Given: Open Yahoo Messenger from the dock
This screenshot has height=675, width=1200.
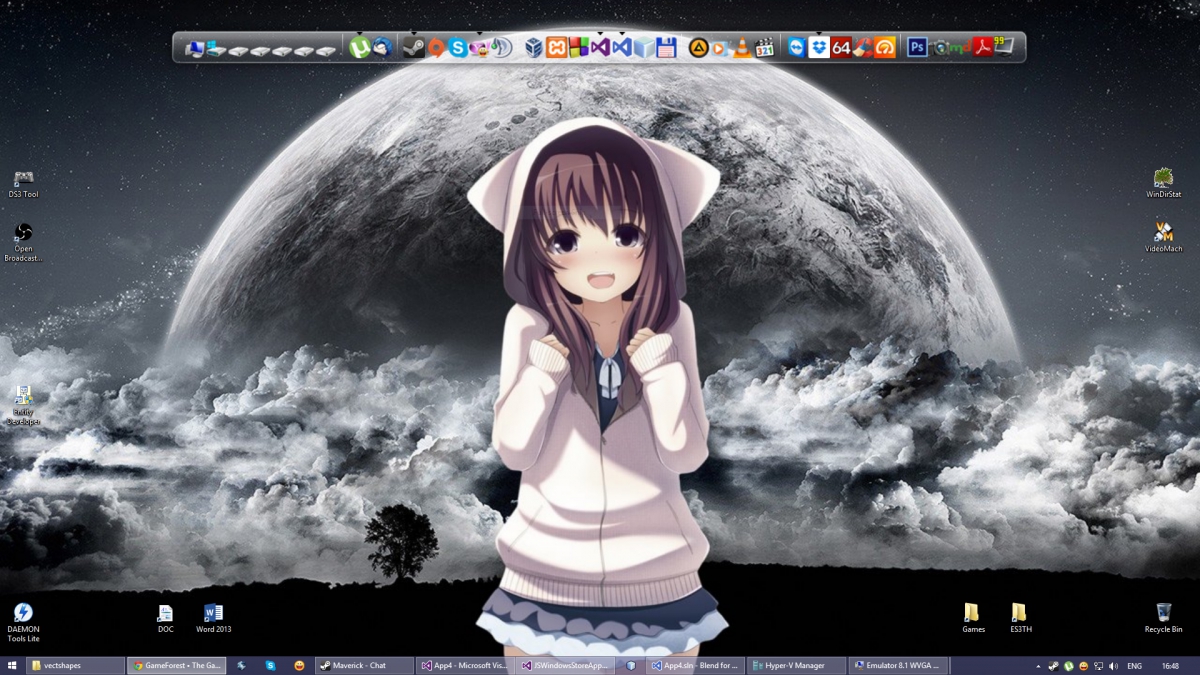Looking at the screenshot, I should pyautogui.click(x=480, y=47).
